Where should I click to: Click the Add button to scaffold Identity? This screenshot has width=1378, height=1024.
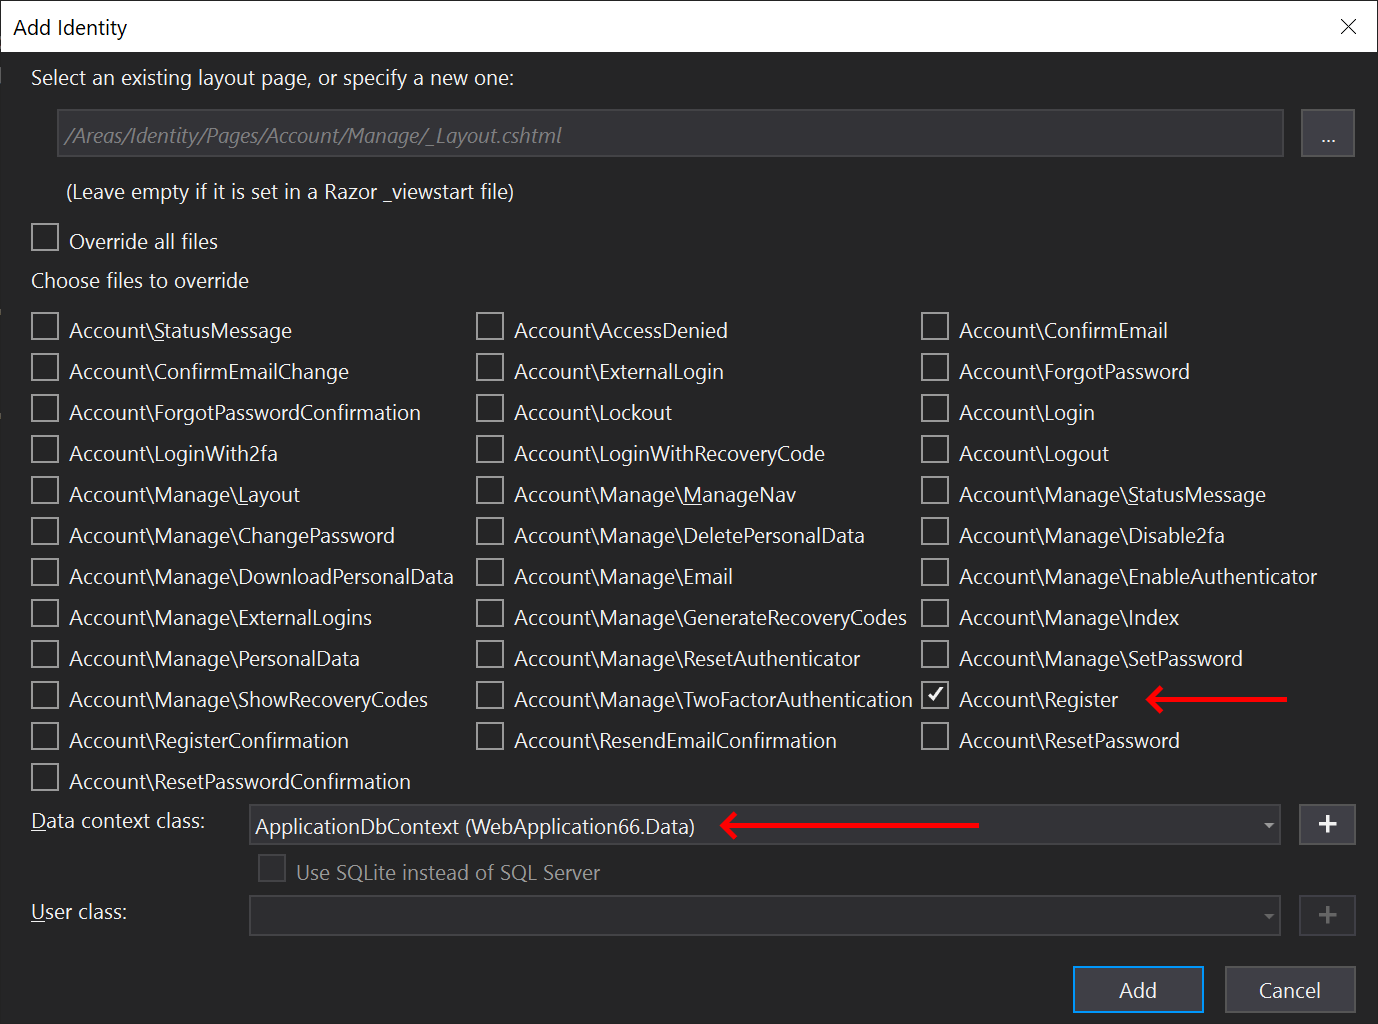(x=1137, y=989)
